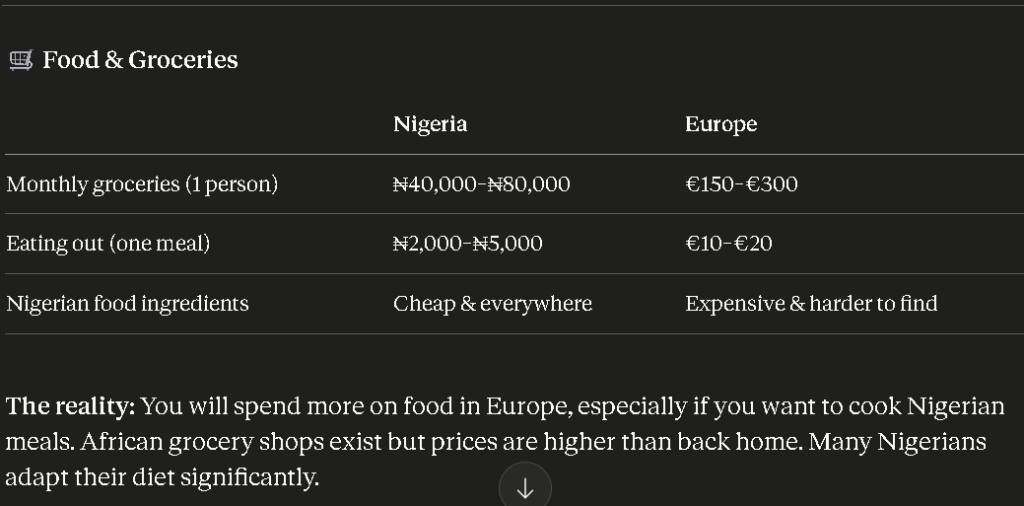Click the €150-€300 cell

(741, 185)
